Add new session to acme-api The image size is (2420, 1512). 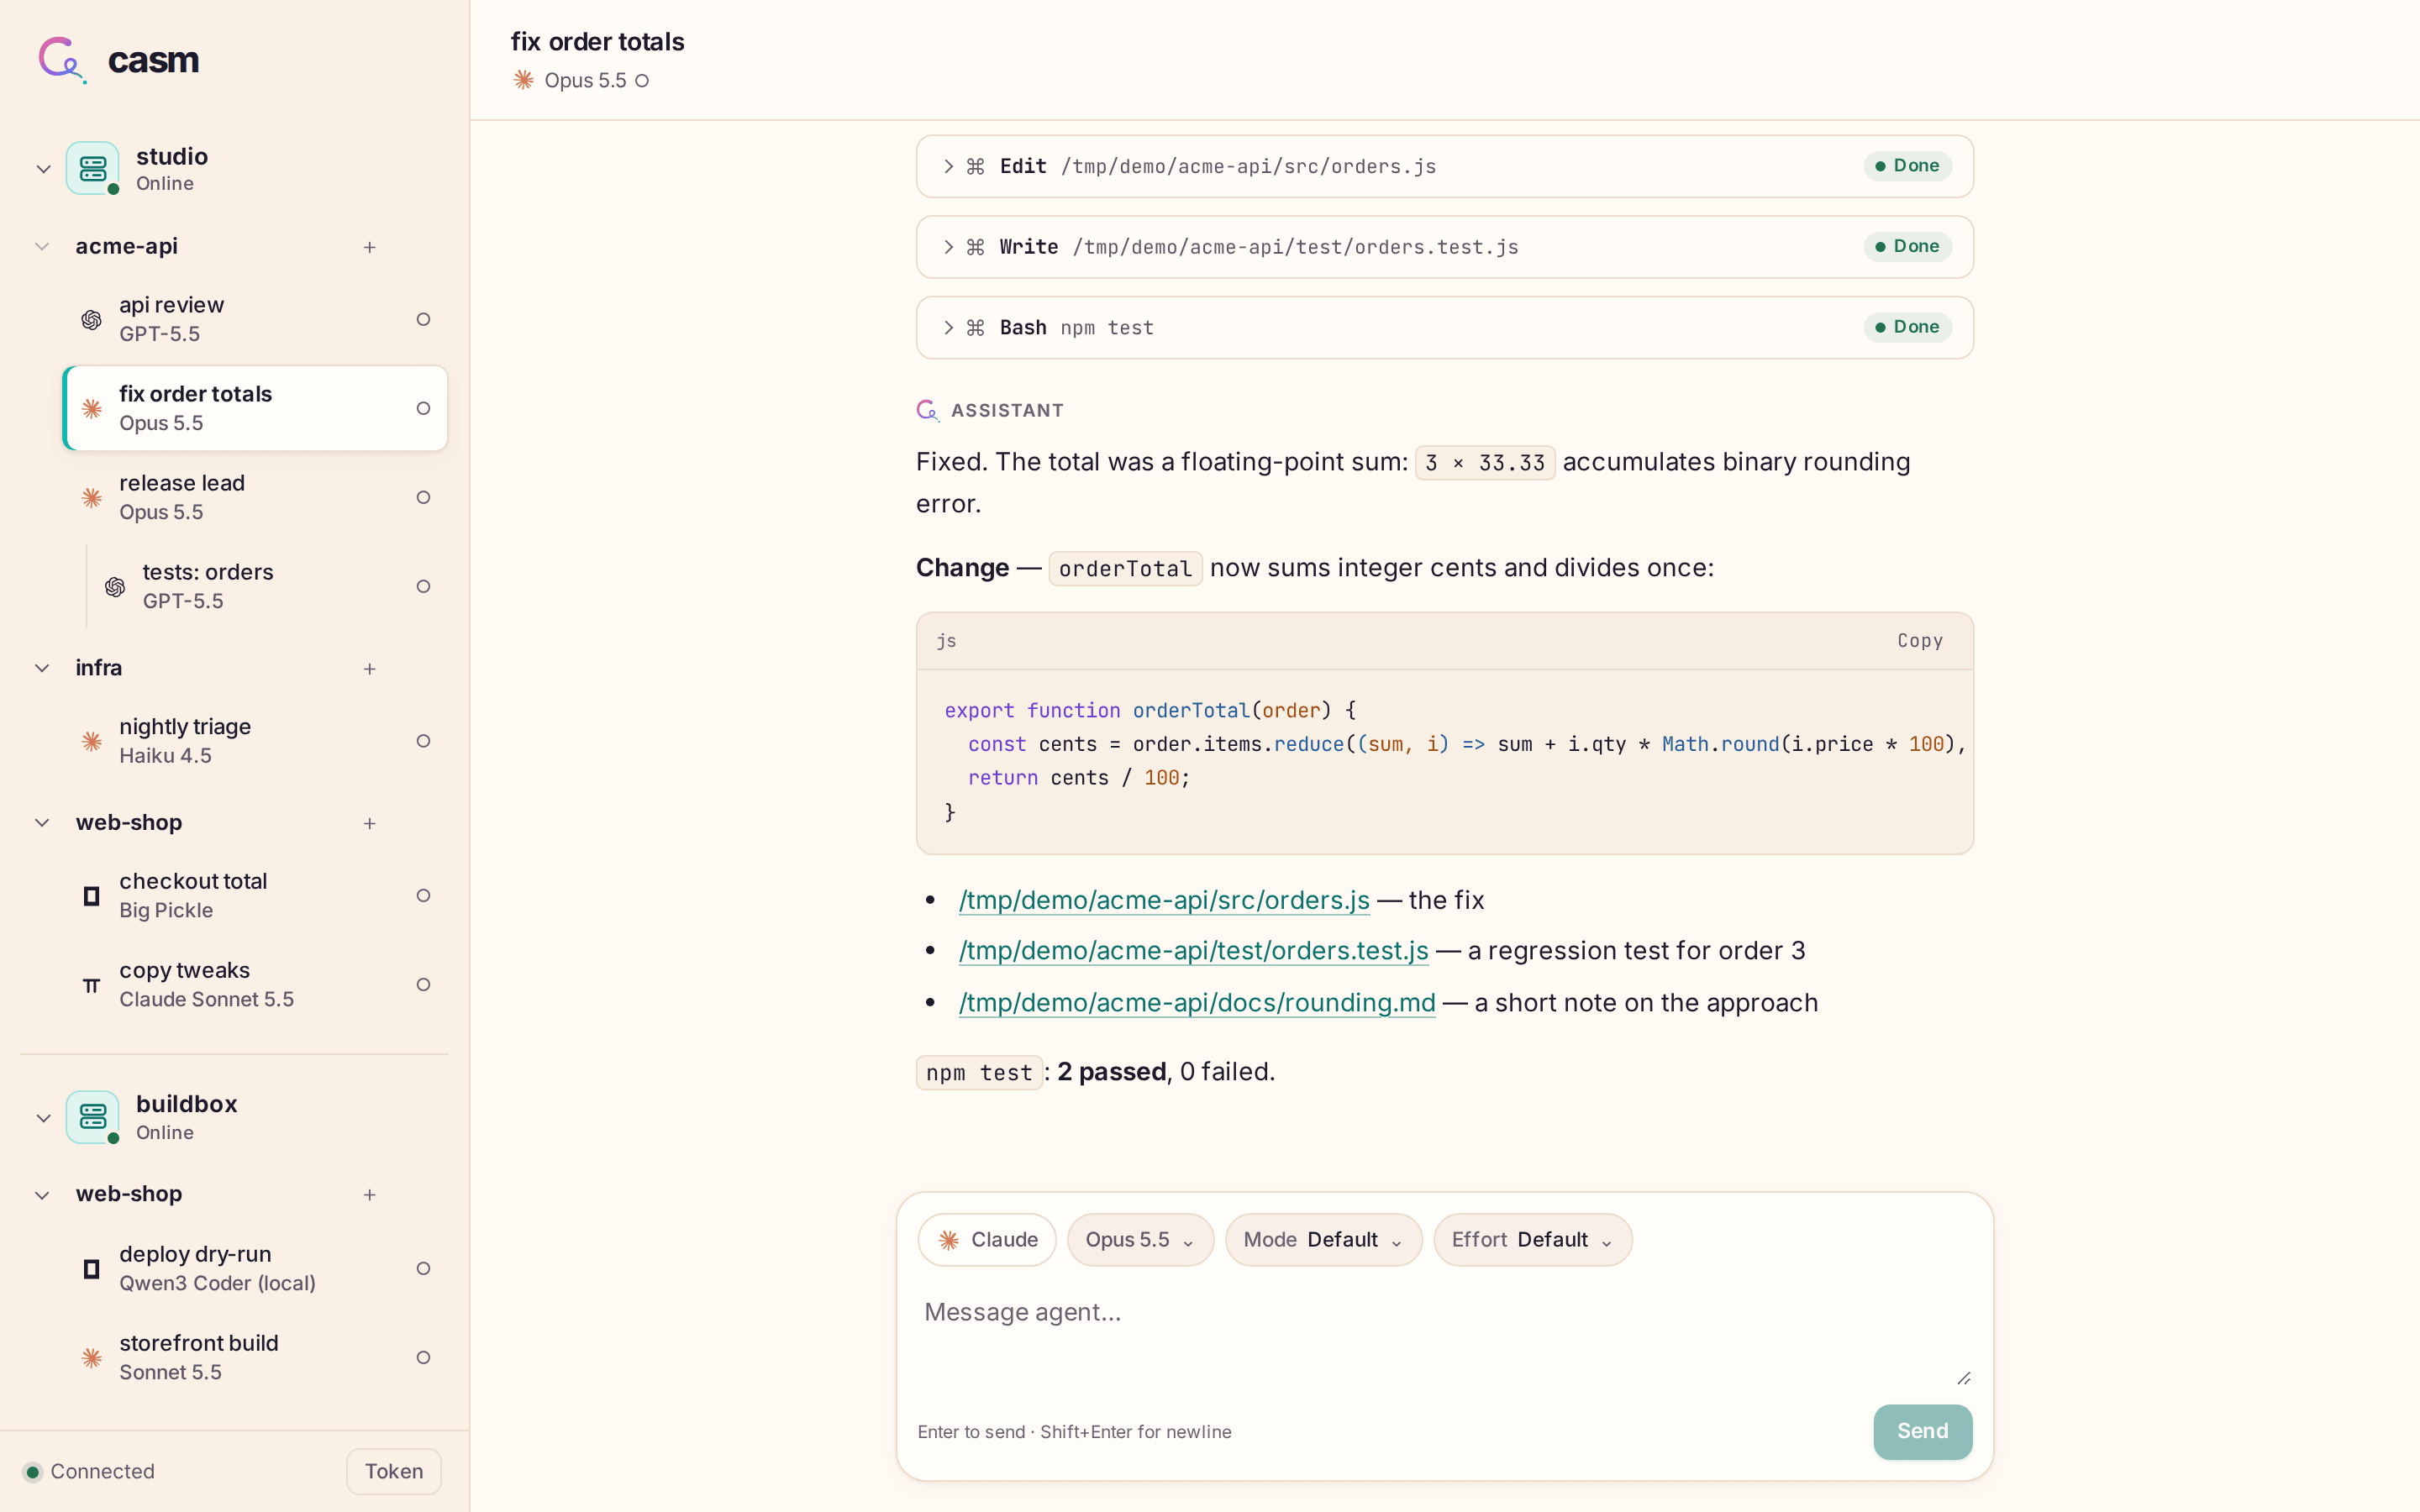[370, 247]
